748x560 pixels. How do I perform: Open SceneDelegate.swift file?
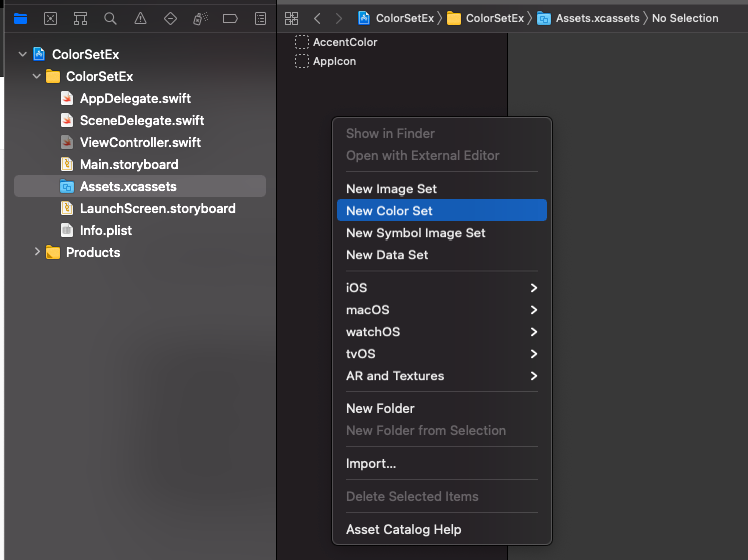coord(142,120)
